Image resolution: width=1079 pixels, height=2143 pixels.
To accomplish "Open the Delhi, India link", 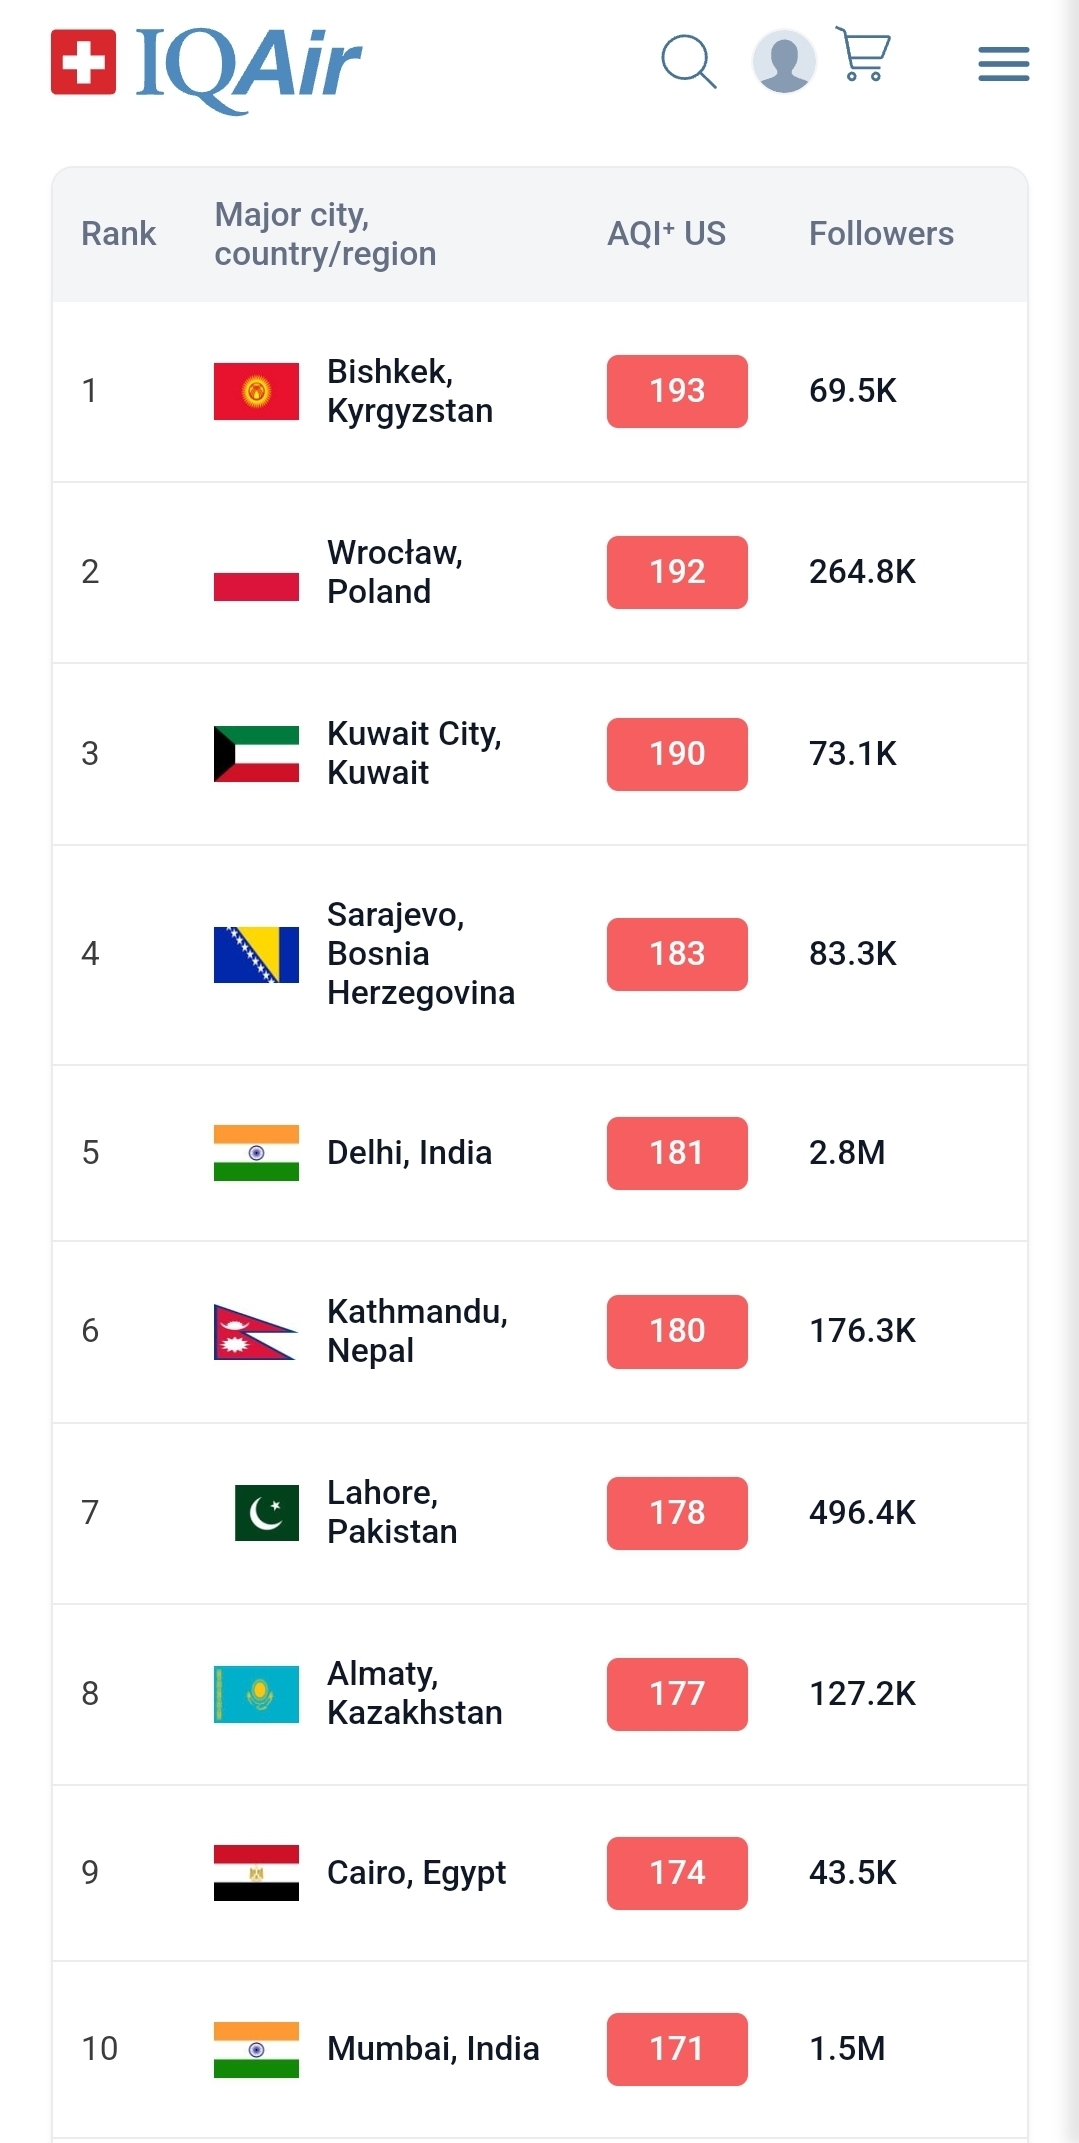I will tap(409, 1153).
